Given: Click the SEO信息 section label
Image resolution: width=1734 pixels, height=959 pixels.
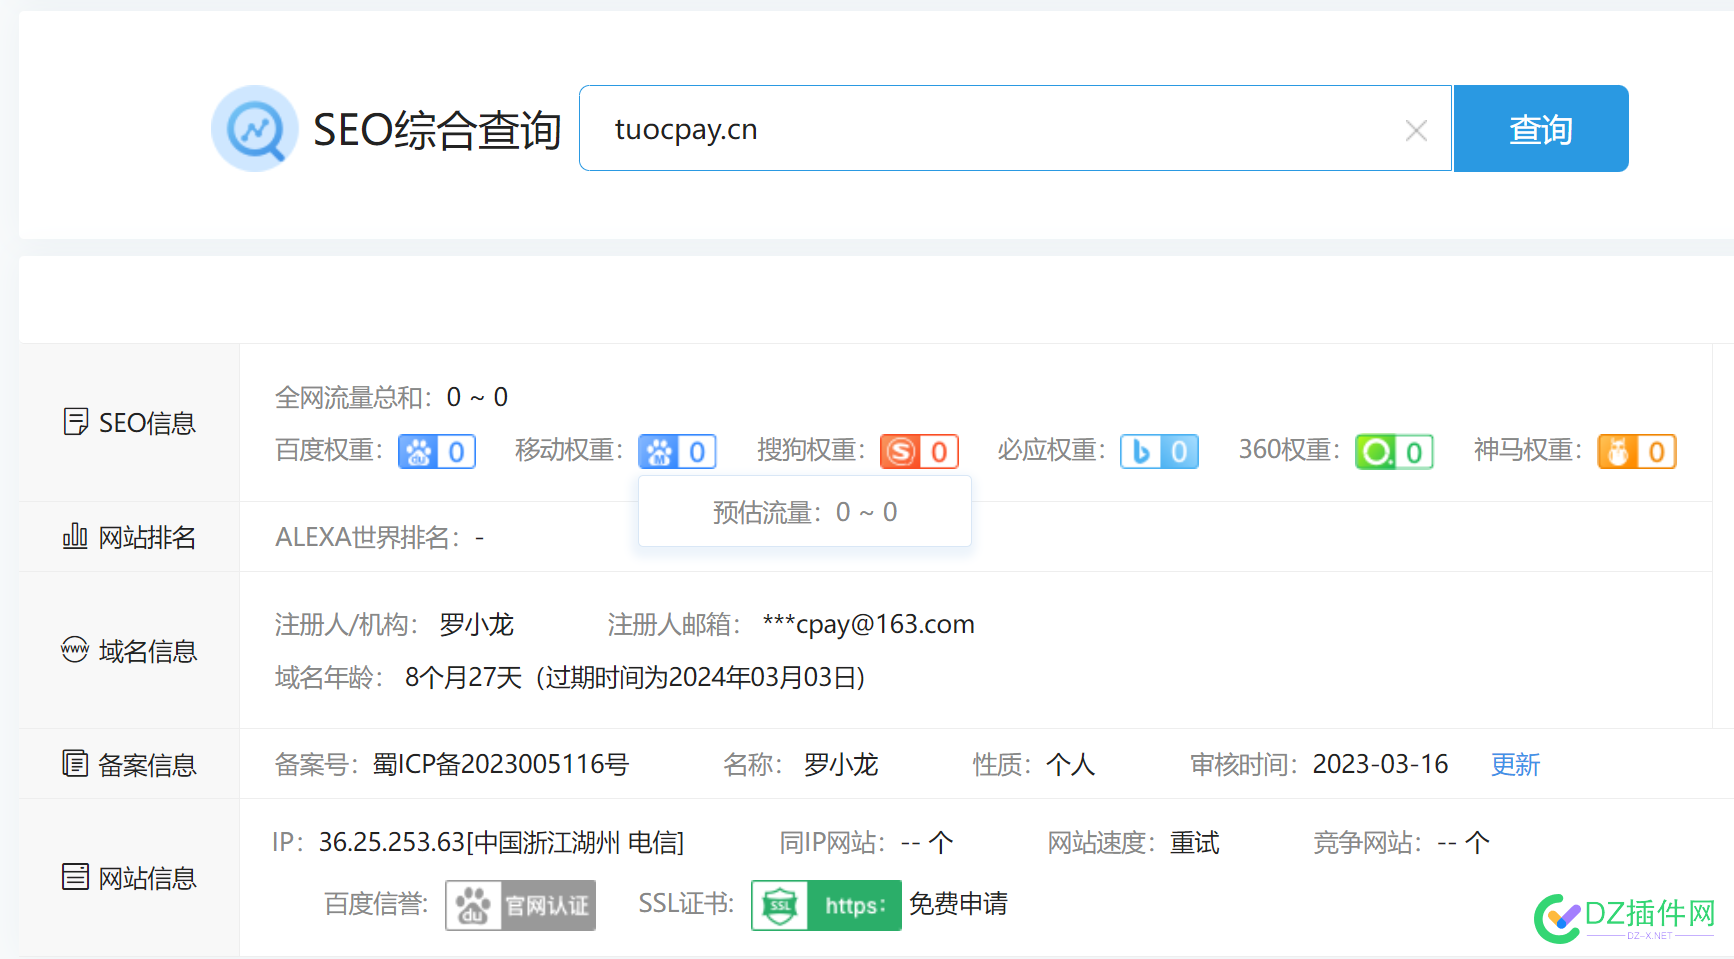Looking at the screenshot, I should coord(147,423).
